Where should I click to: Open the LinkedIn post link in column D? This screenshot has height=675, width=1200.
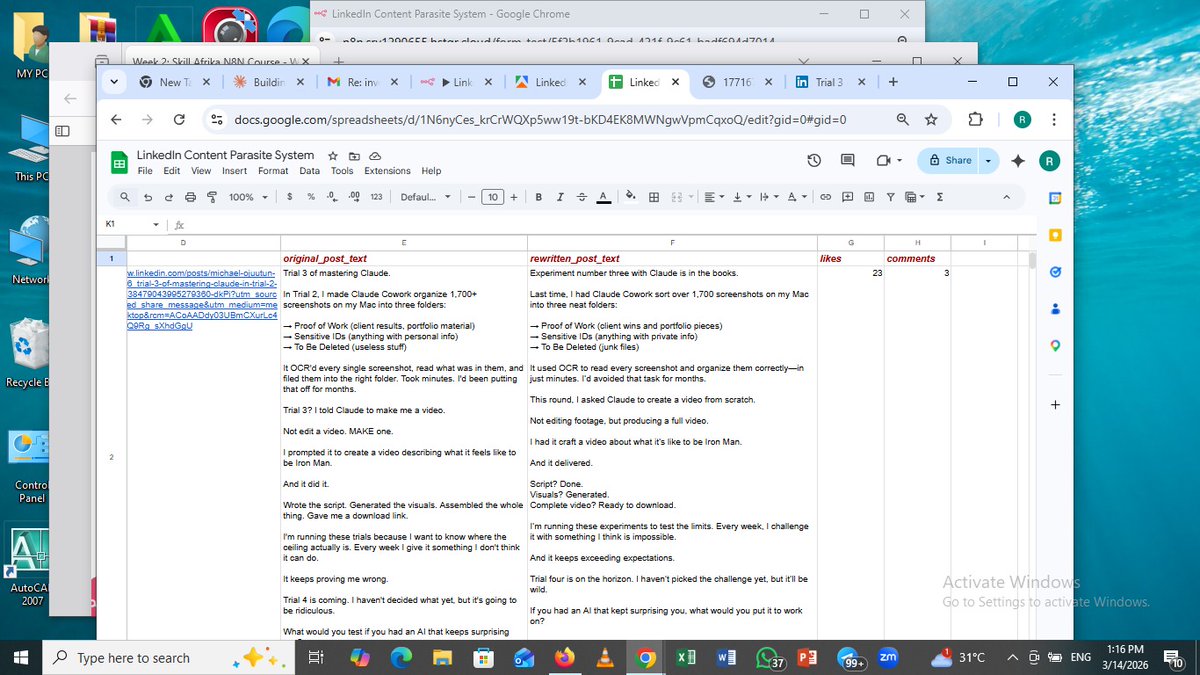point(200,299)
